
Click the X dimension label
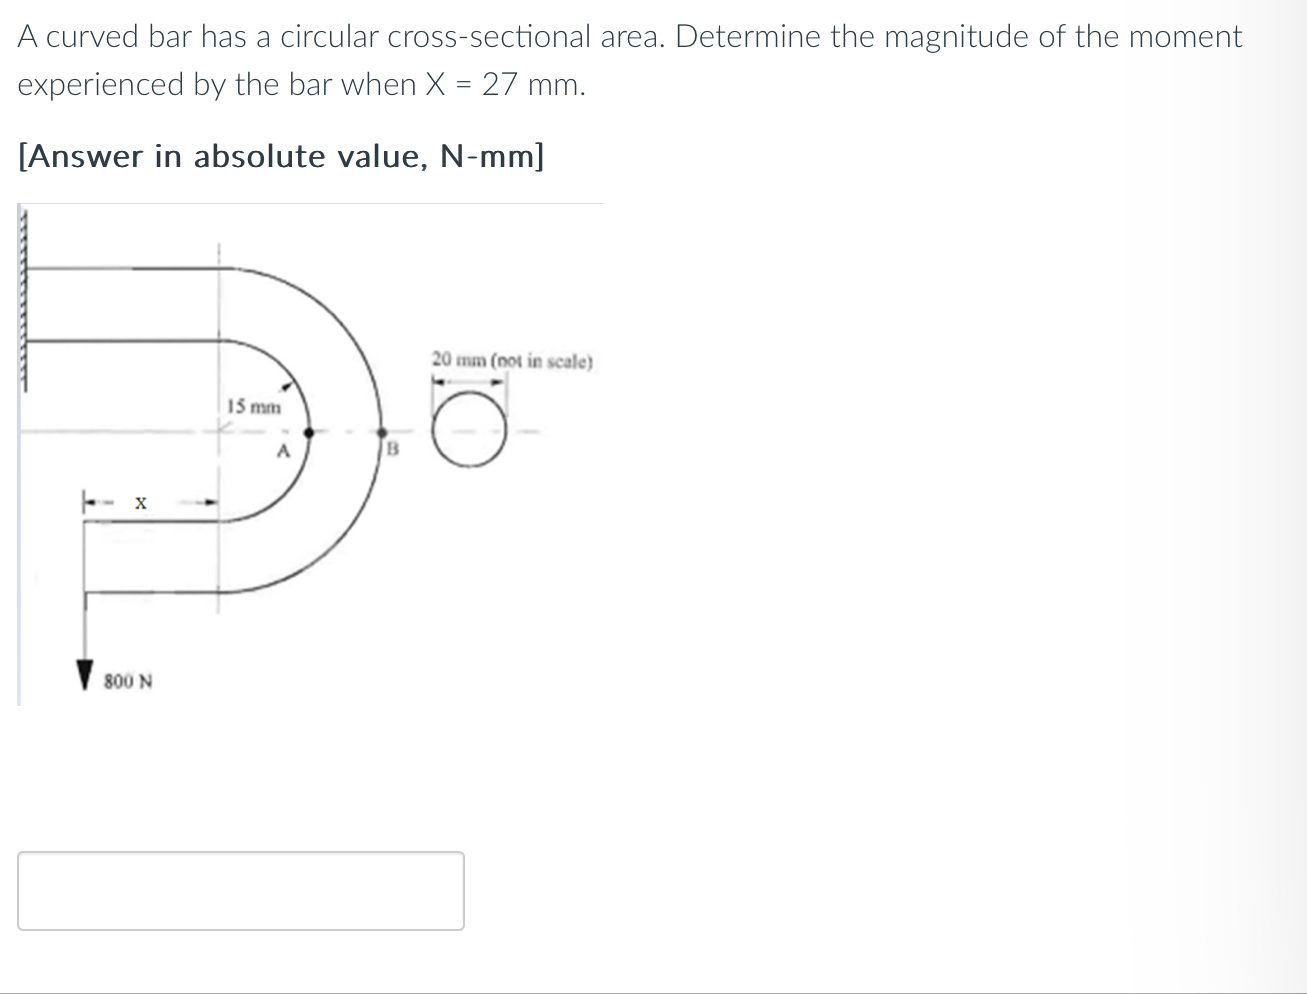[140, 503]
